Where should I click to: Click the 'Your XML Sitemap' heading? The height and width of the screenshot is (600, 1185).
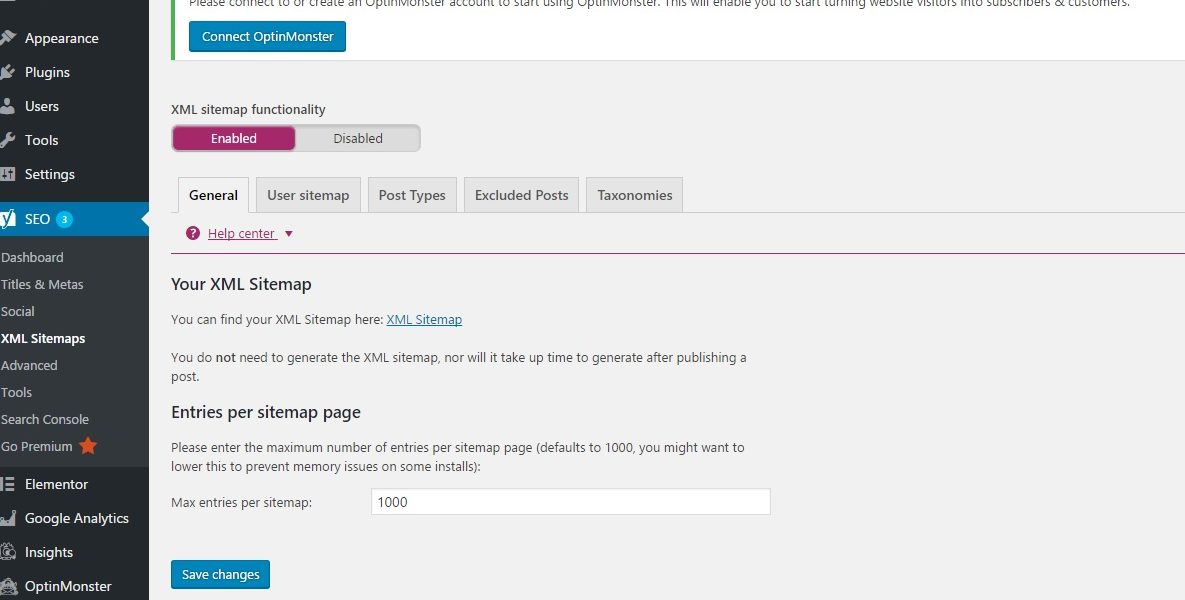click(241, 284)
